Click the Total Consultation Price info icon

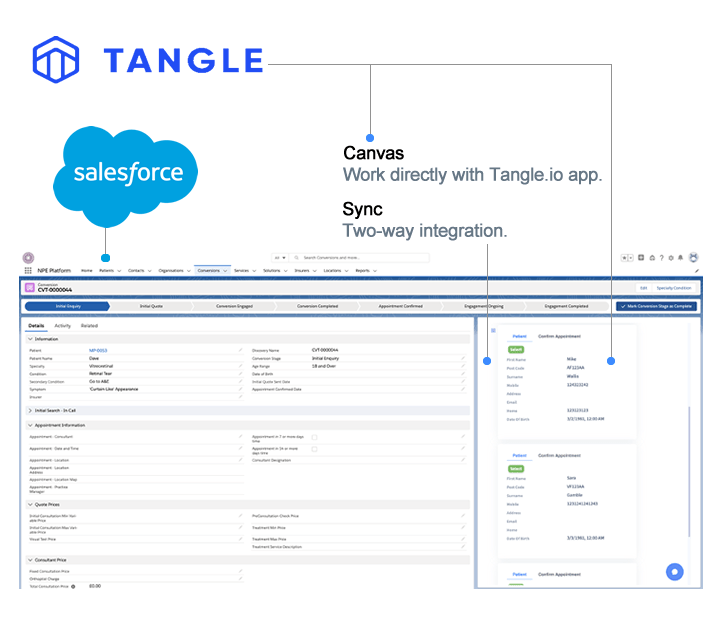(x=73, y=586)
